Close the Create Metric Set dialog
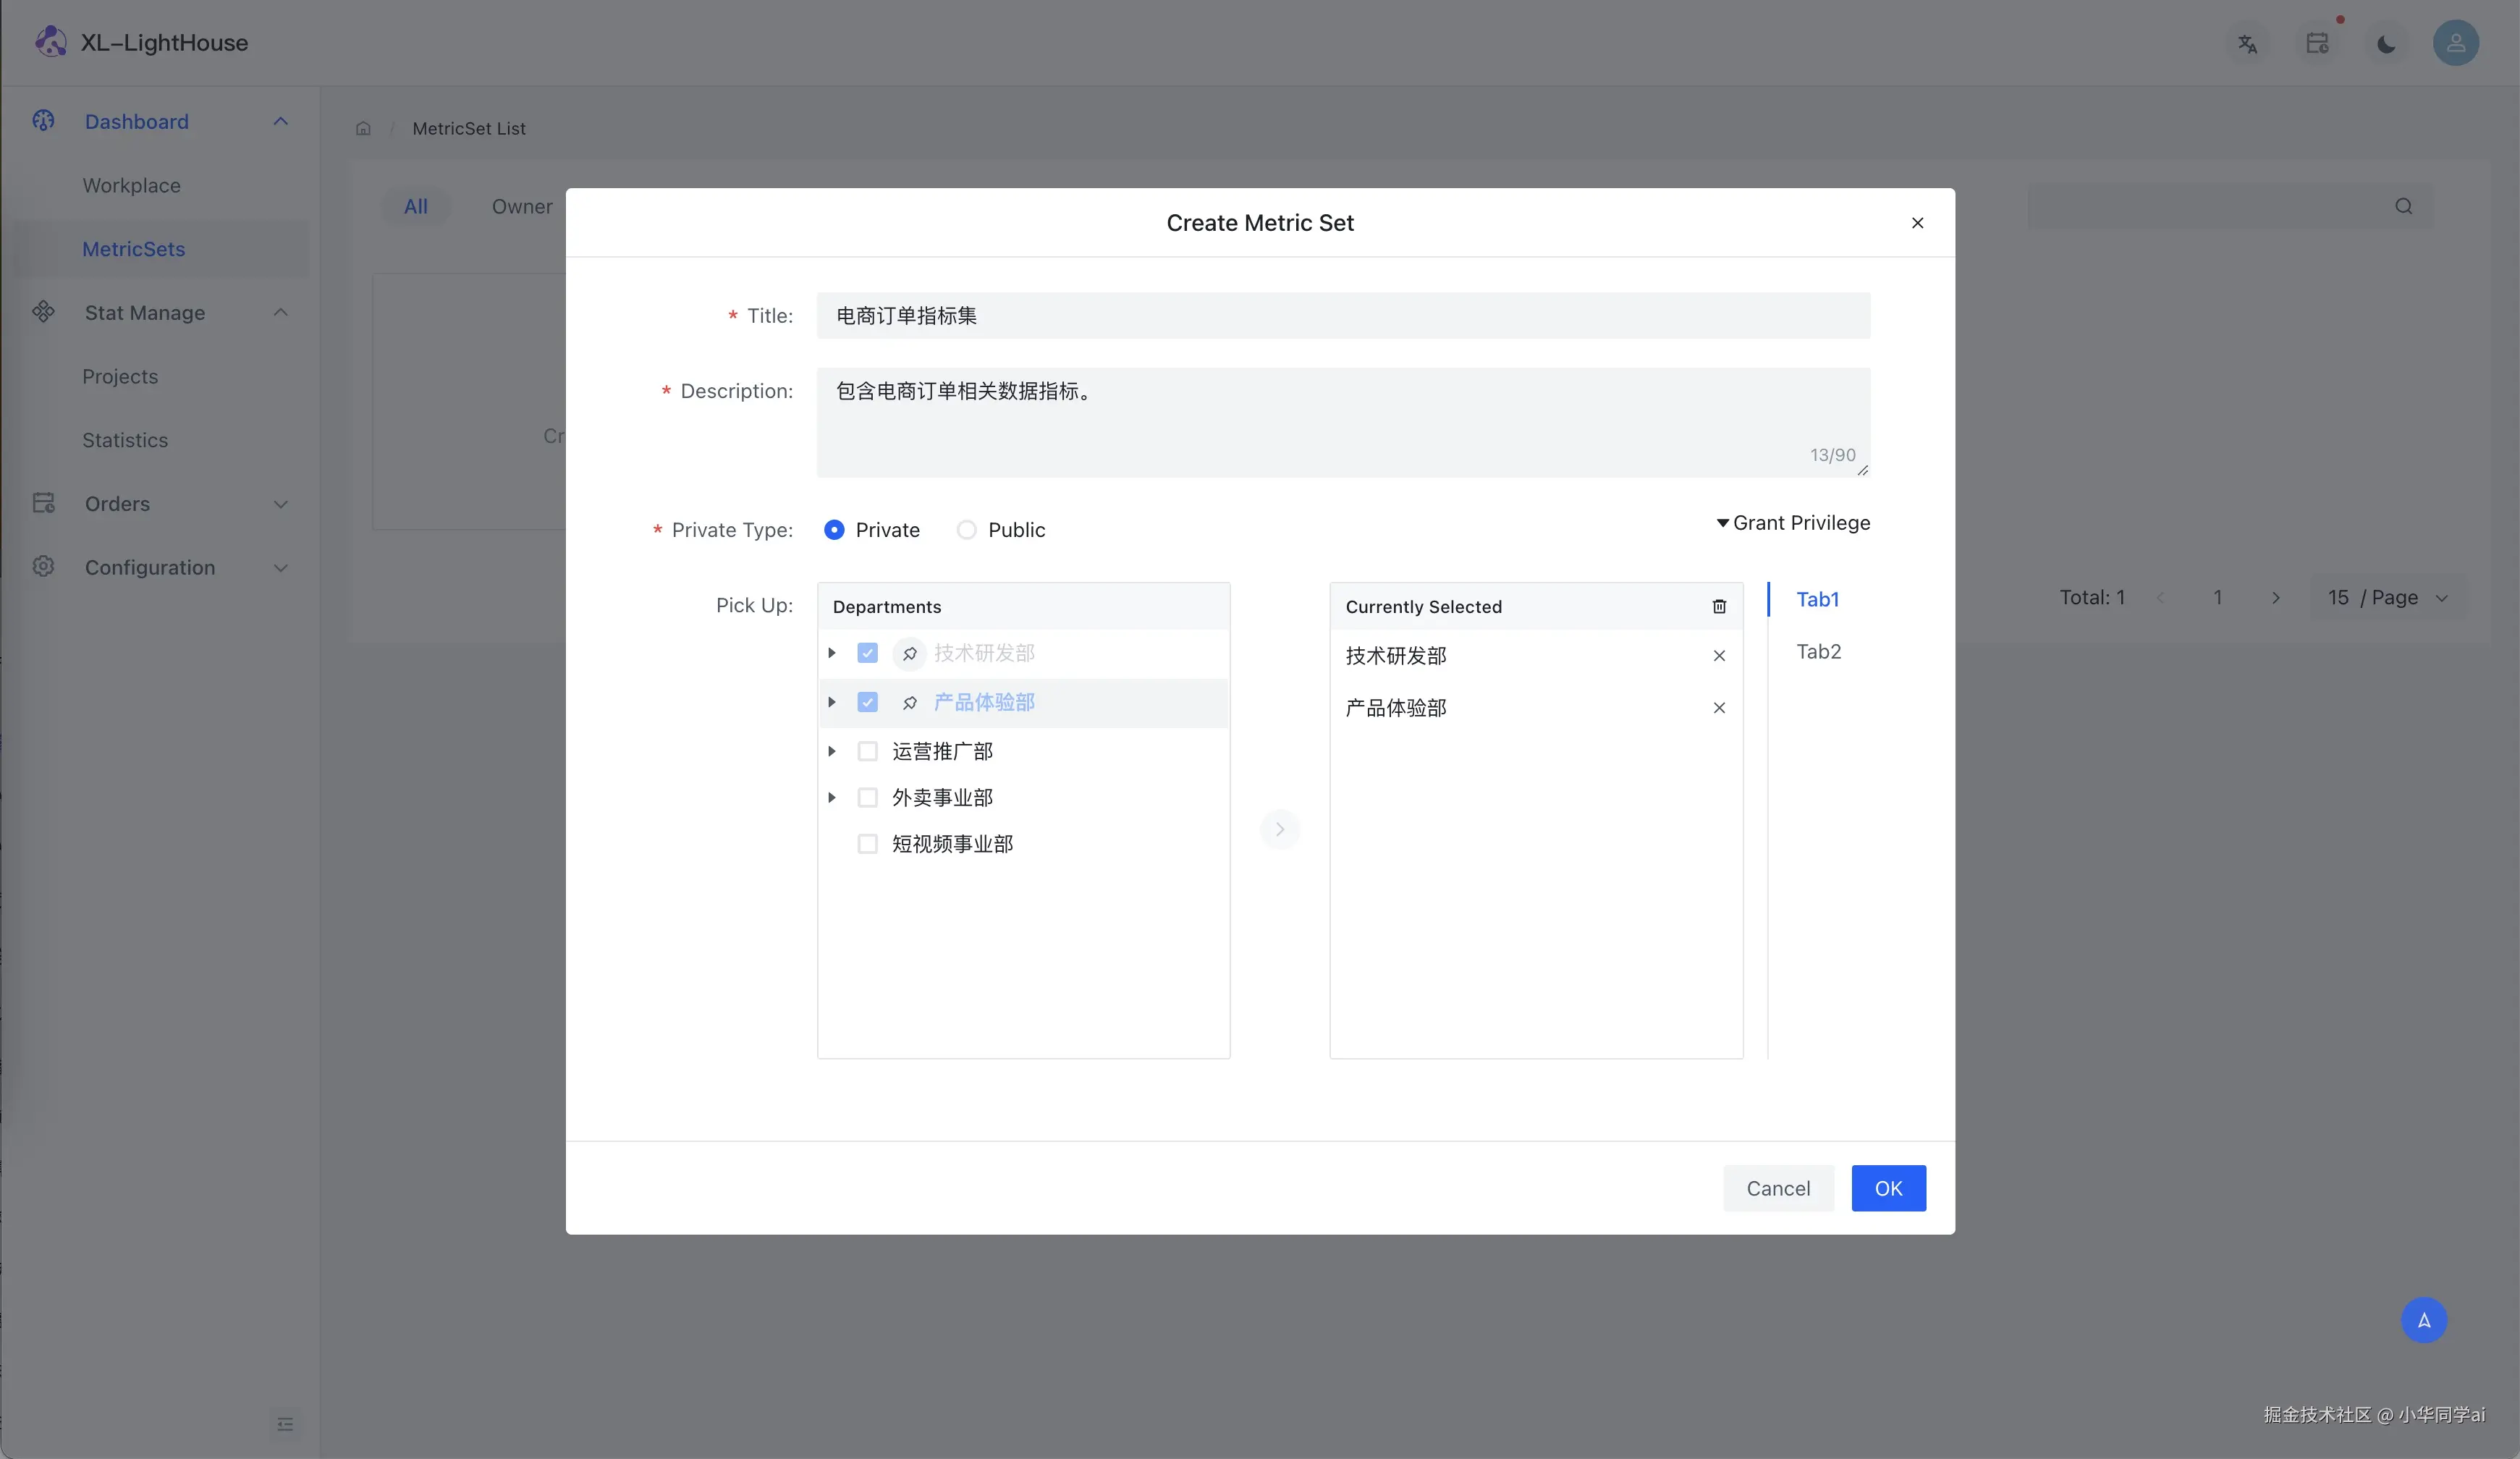Screen dimensions: 2520x1459 (1917, 223)
